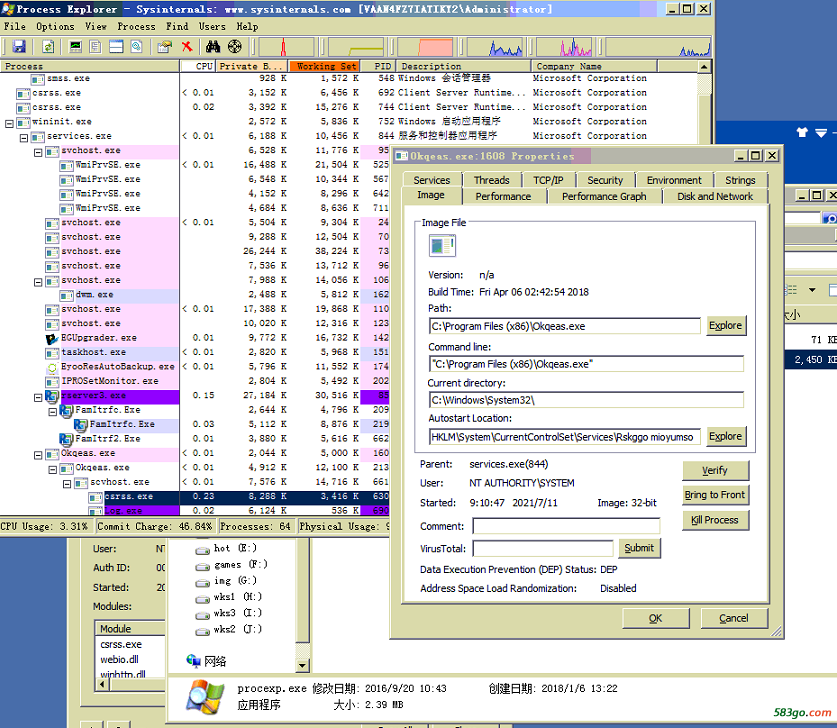Click the binoculars Find icon
This screenshot has height=728, width=837.
pyautogui.click(x=213, y=47)
